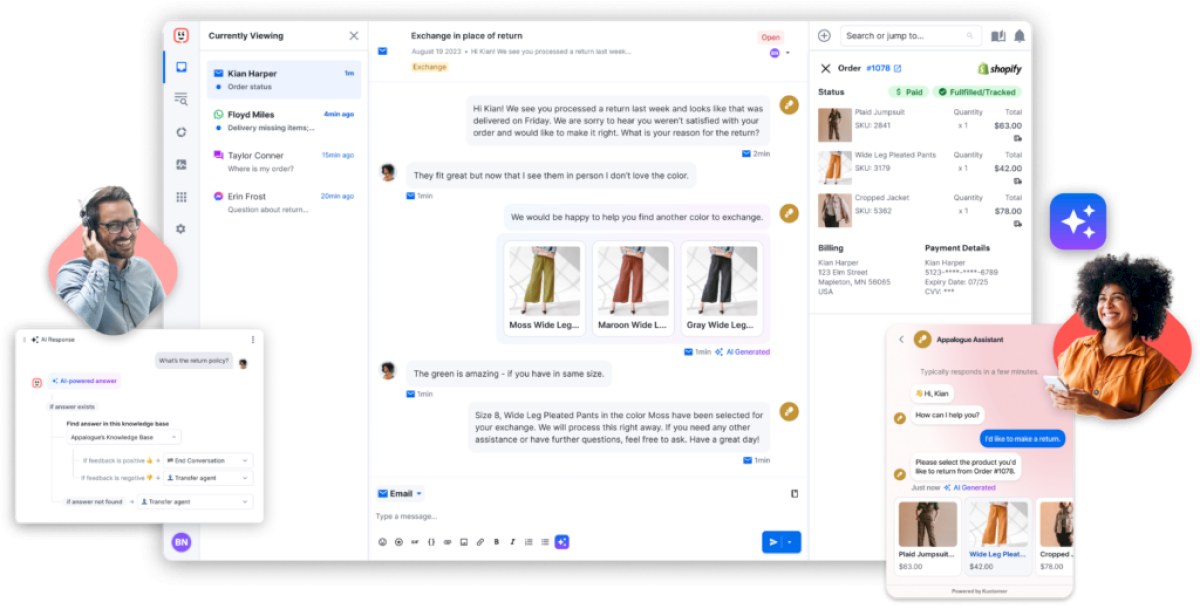
Task: Click the Moss Wide Leg pants thumbnail
Action: (x=543, y=281)
